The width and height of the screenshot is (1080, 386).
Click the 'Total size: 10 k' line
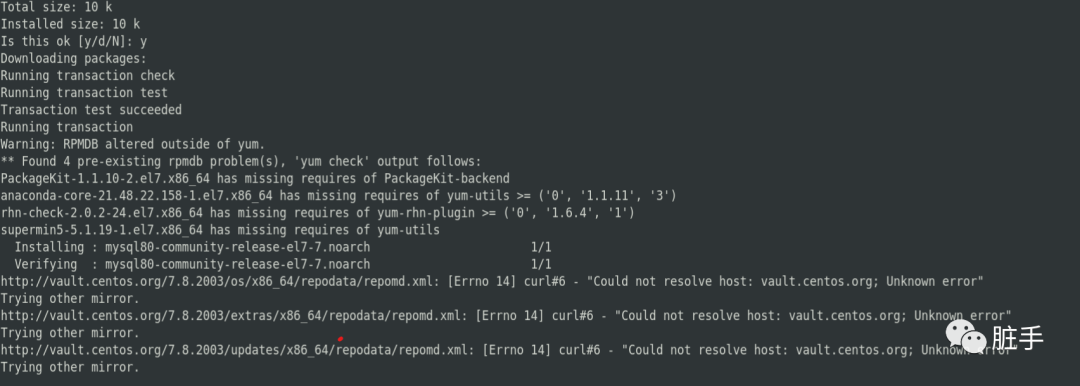56,7
